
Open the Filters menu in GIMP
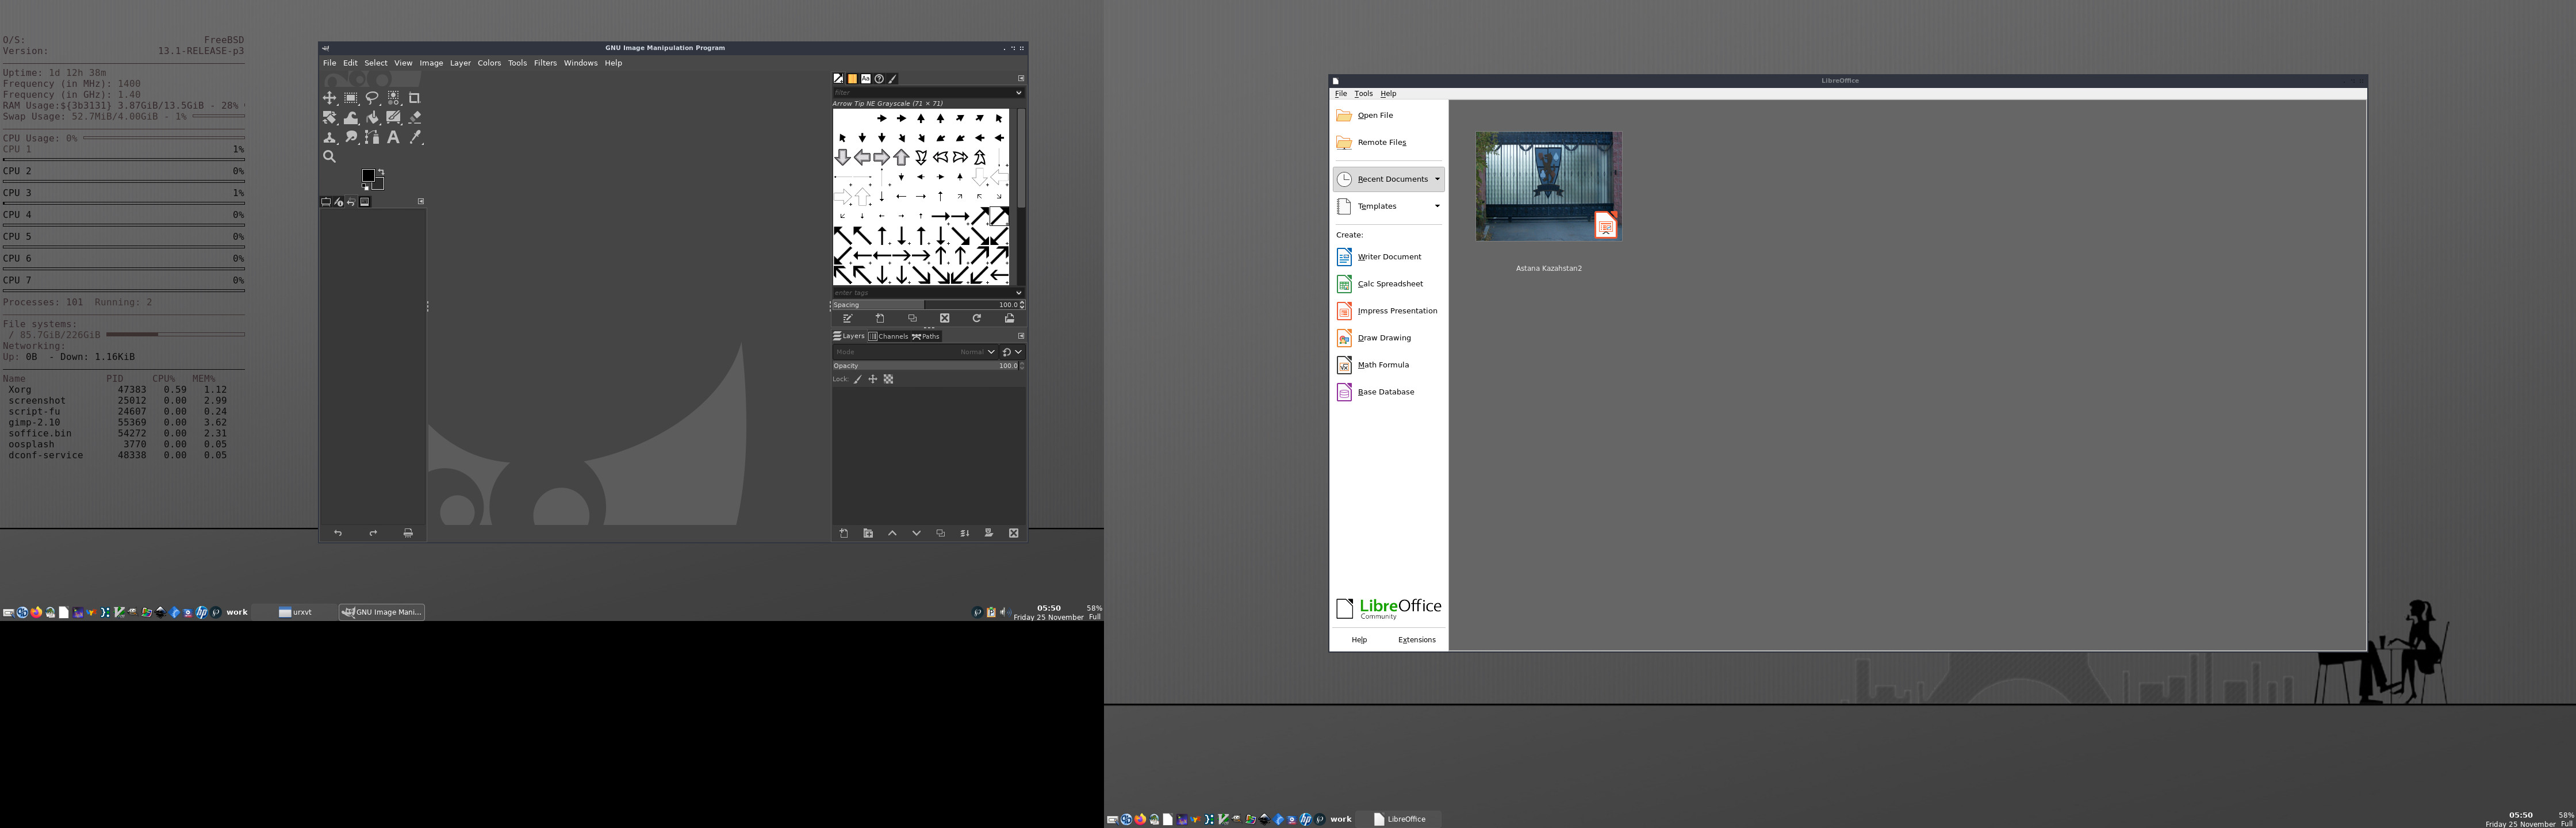[545, 63]
